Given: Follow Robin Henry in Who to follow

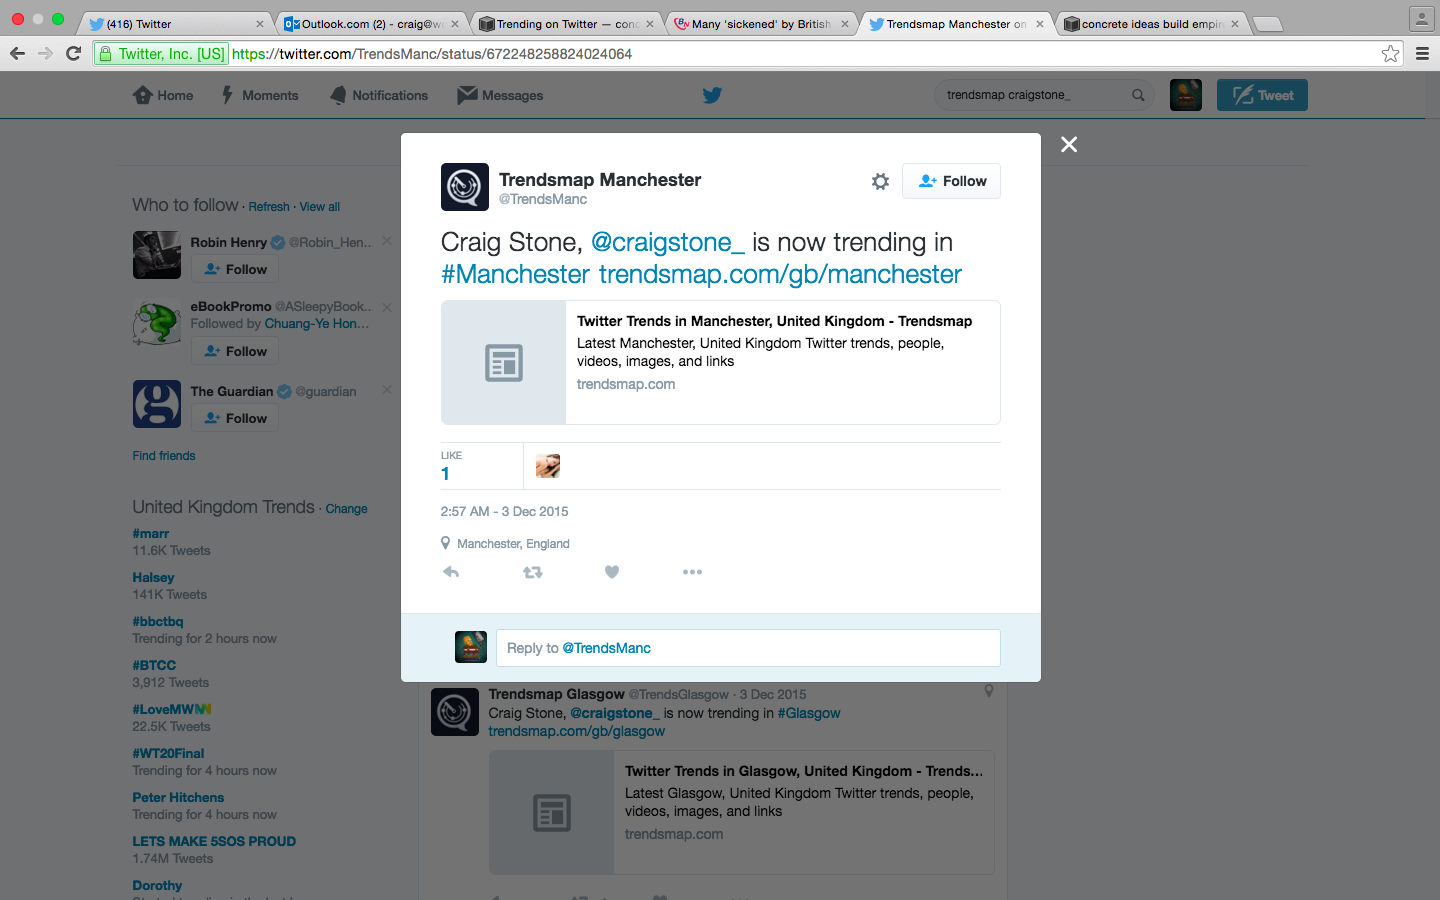Looking at the screenshot, I should point(235,269).
